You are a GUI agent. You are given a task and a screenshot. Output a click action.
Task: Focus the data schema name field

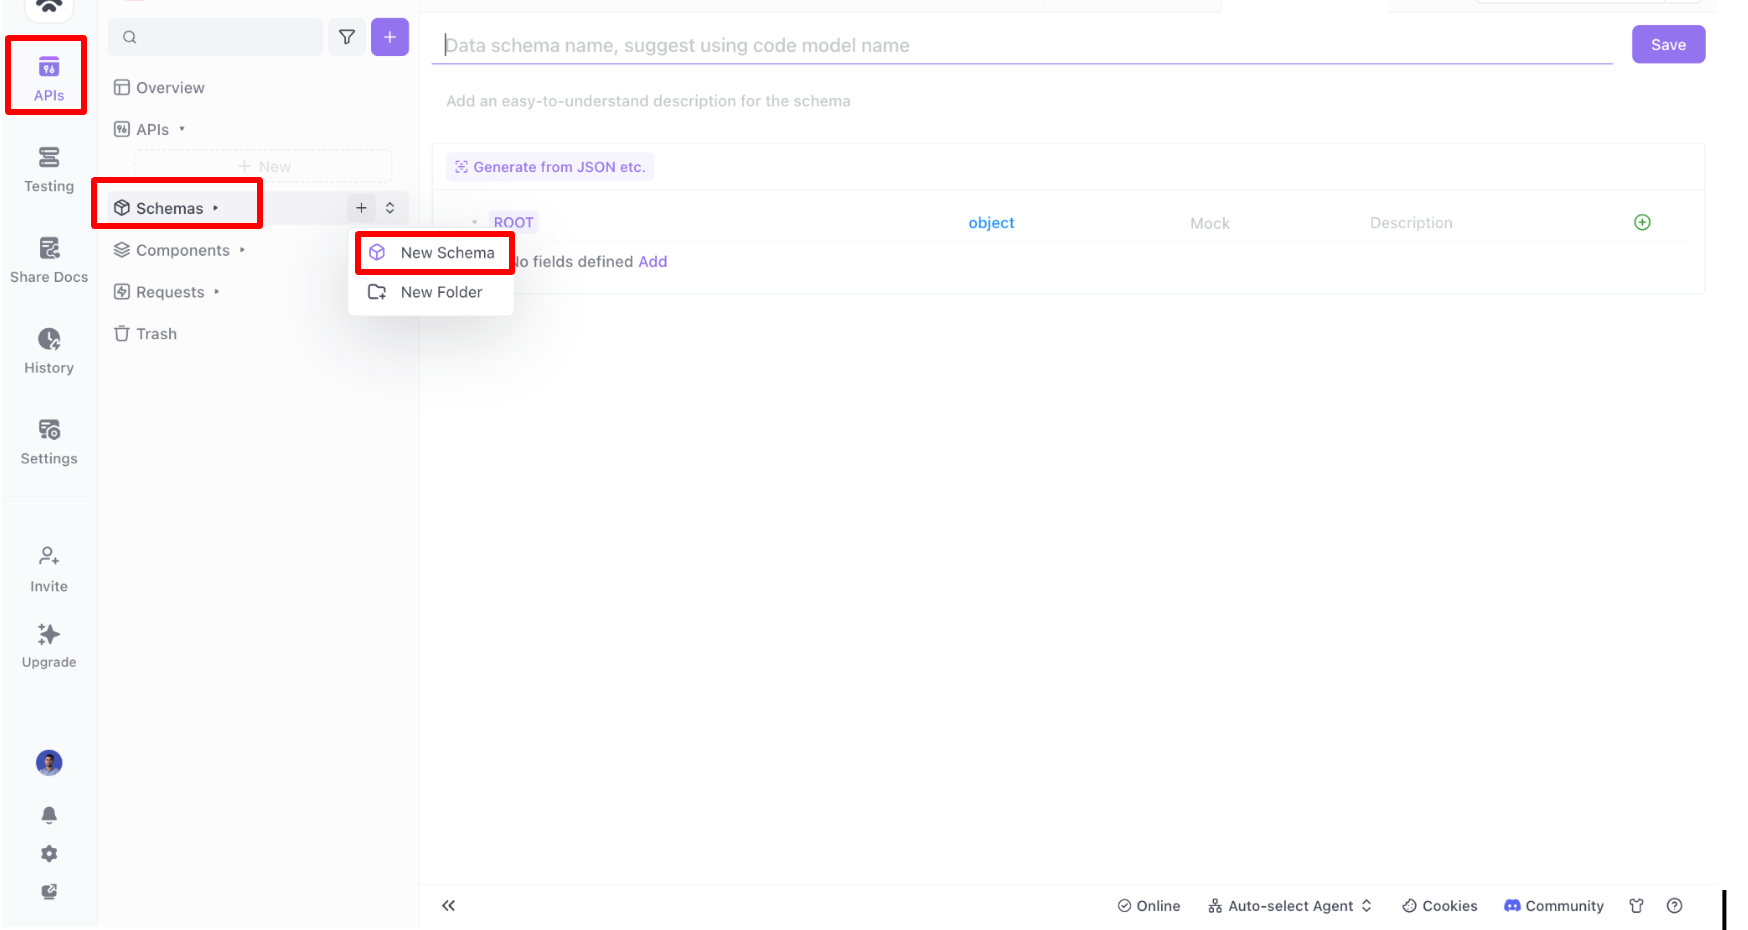pyautogui.click(x=1022, y=45)
